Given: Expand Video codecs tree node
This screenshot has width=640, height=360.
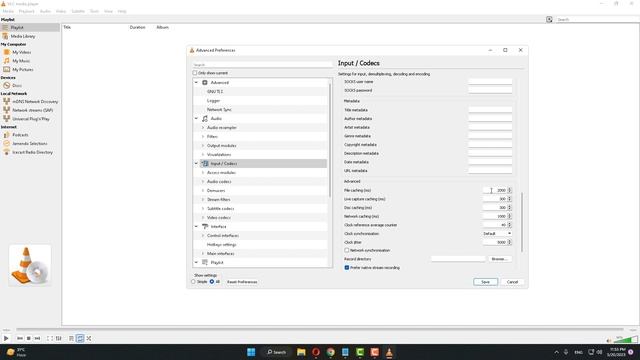Looking at the screenshot, I should tap(203, 218).
